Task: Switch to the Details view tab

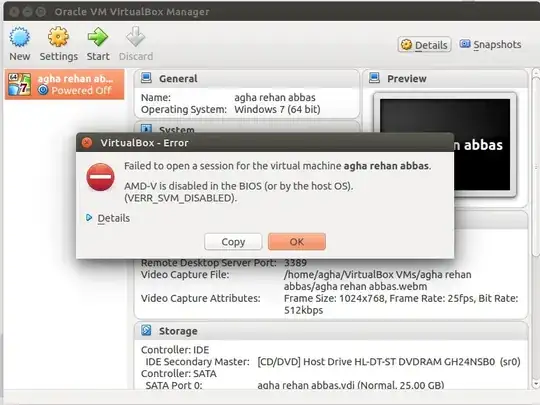Action: click(424, 45)
